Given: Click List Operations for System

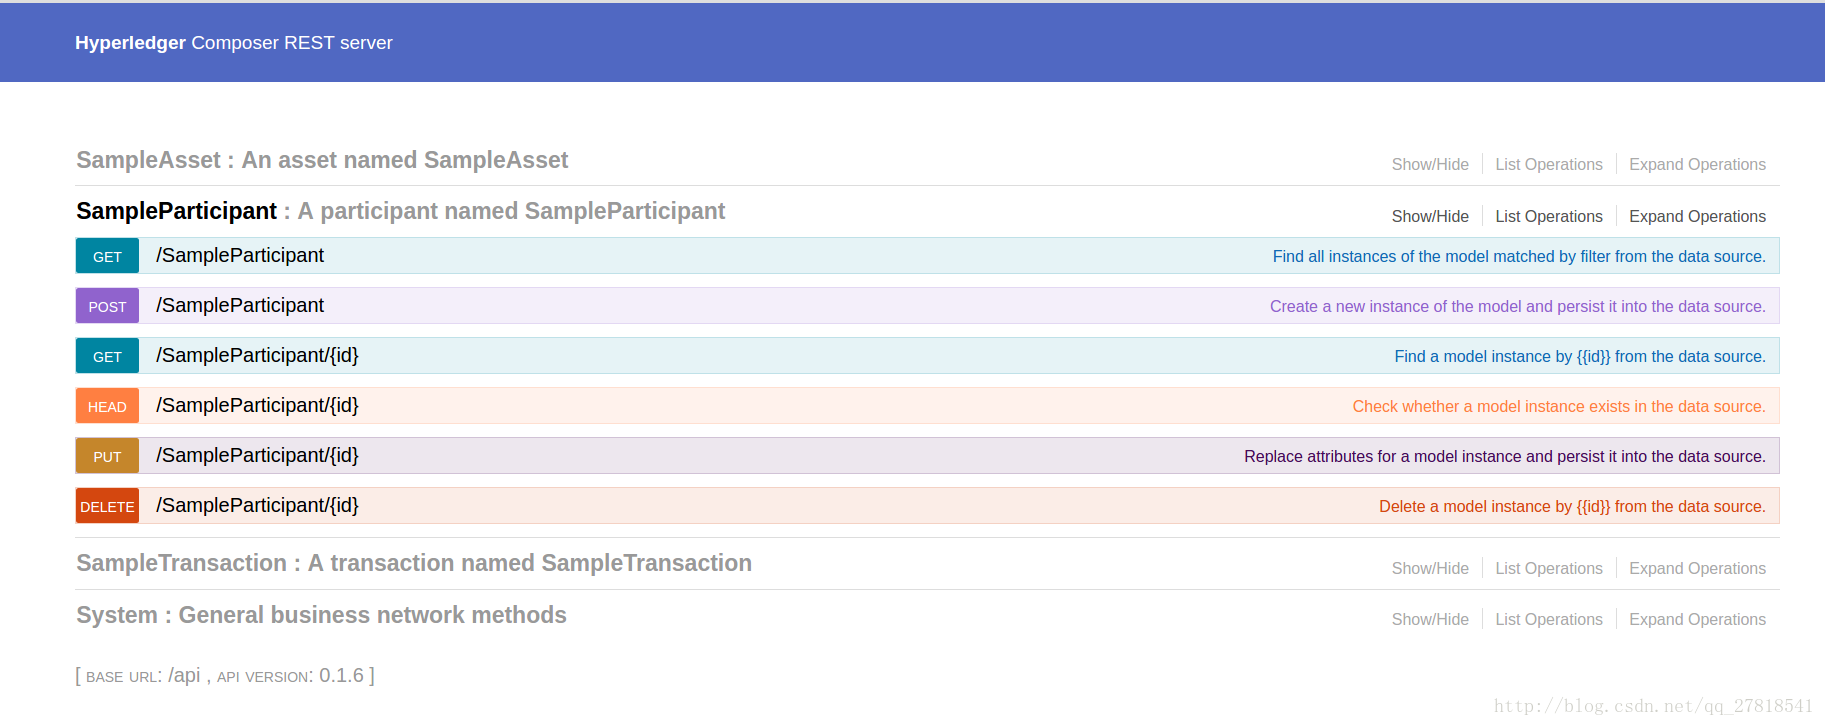Looking at the screenshot, I should click(x=1548, y=620).
